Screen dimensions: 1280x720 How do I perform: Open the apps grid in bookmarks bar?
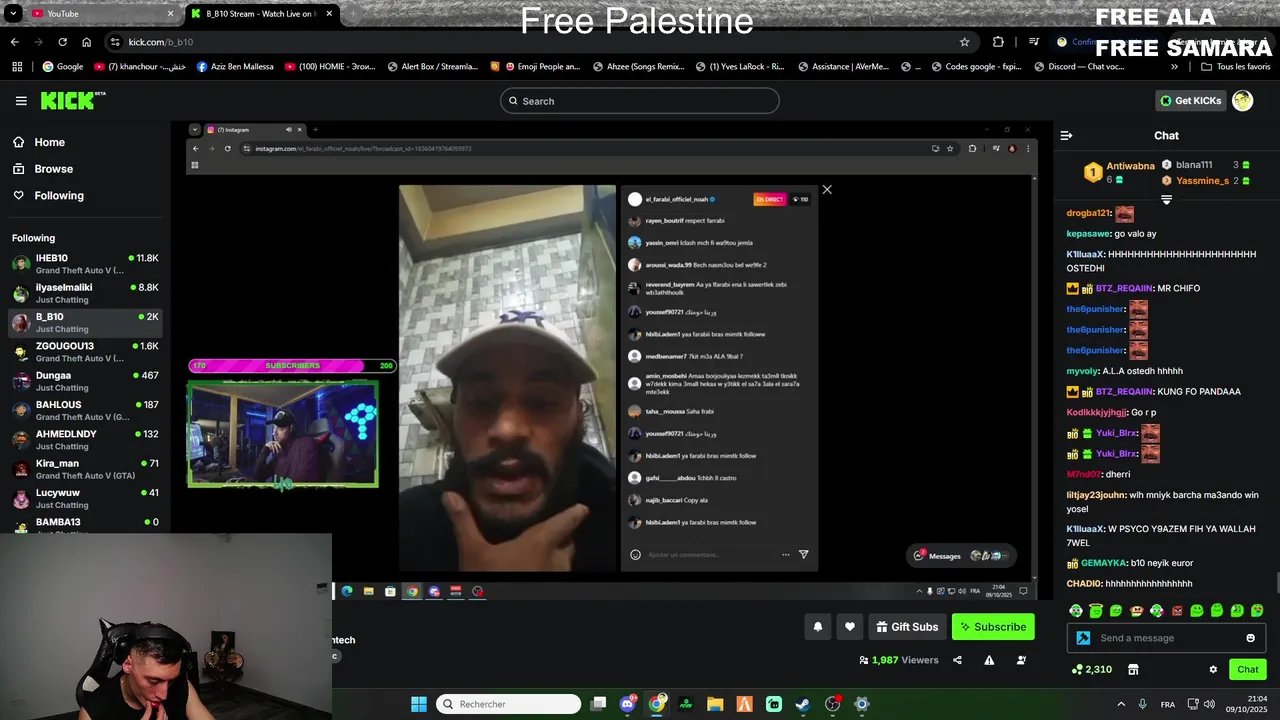[x=17, y=67]
